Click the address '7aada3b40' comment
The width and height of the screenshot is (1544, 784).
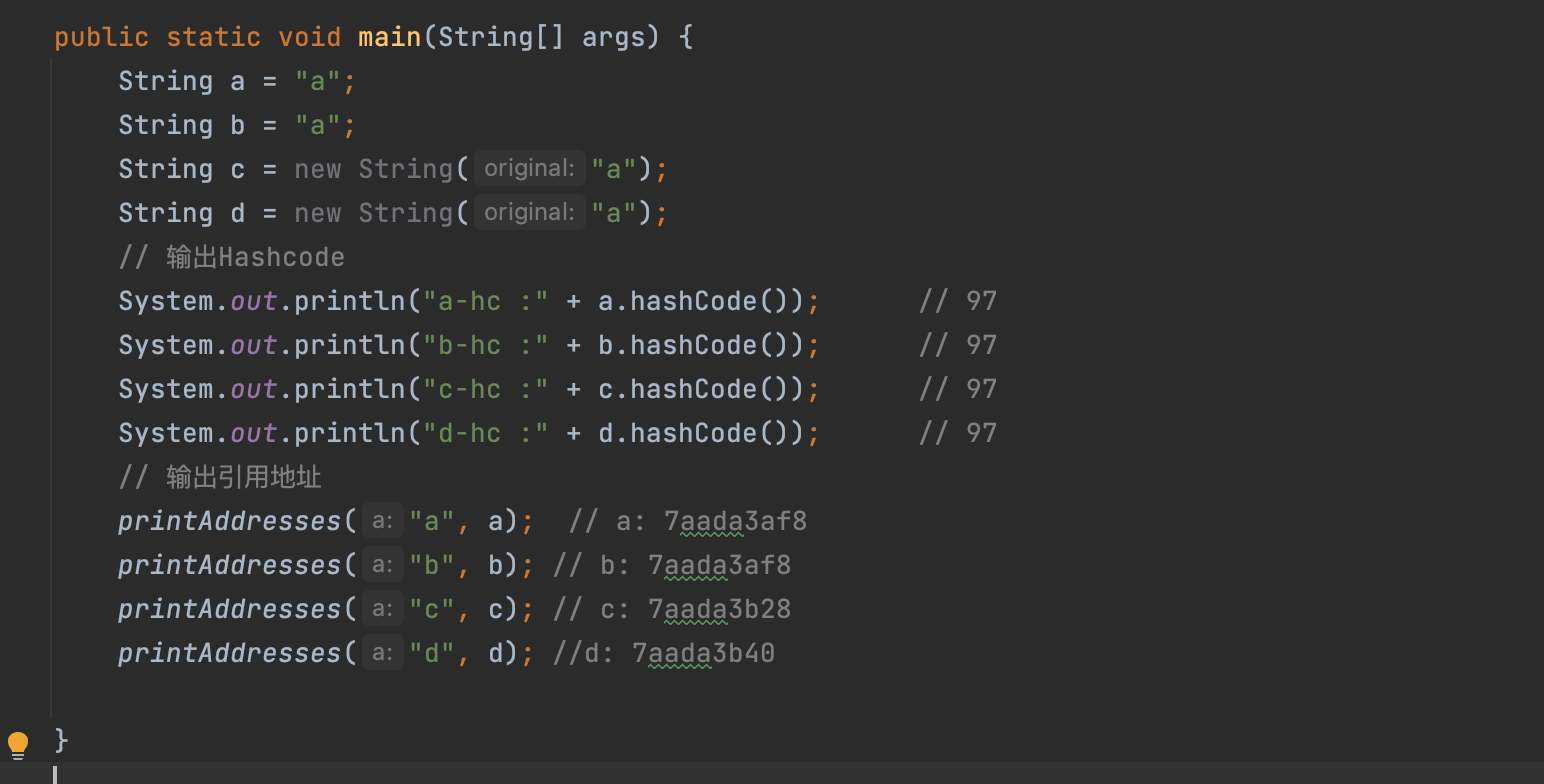703,653
